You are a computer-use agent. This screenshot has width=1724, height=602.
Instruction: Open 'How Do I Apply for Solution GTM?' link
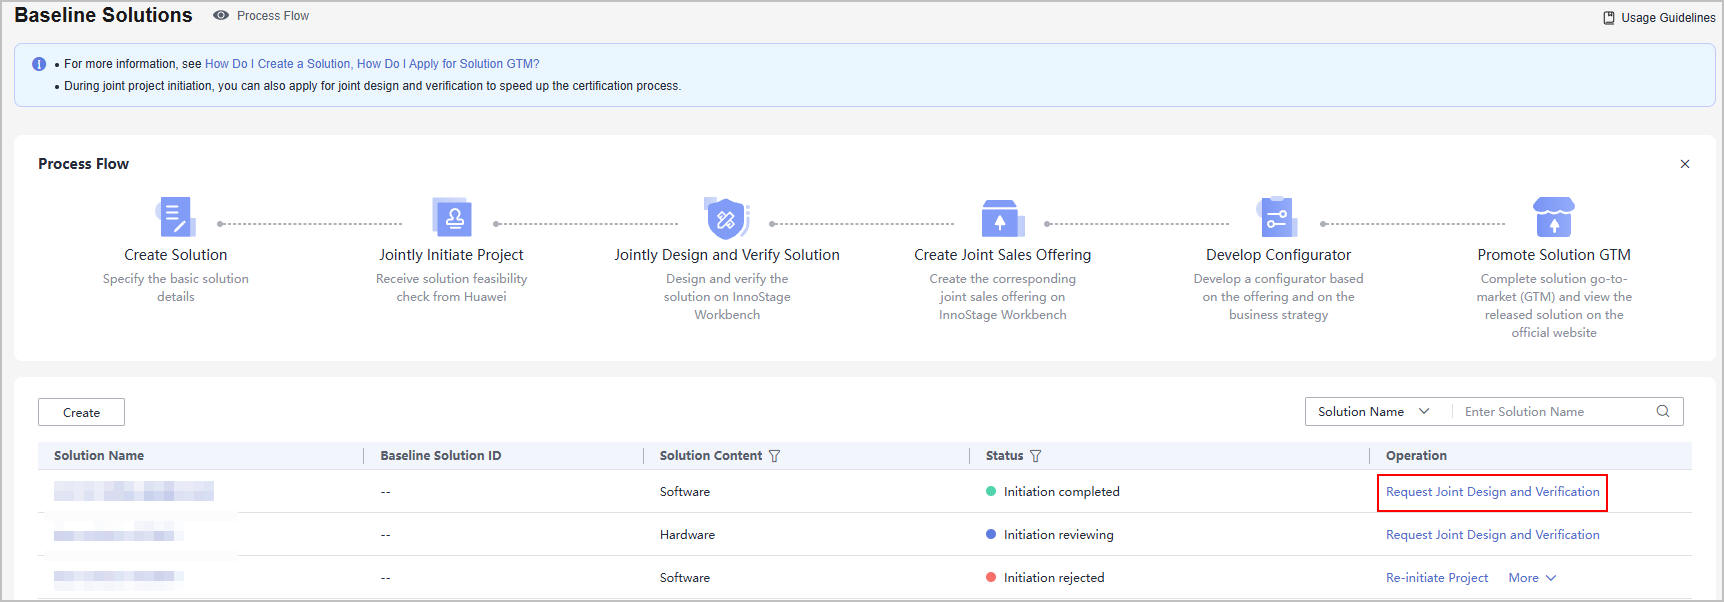point(448,64)
